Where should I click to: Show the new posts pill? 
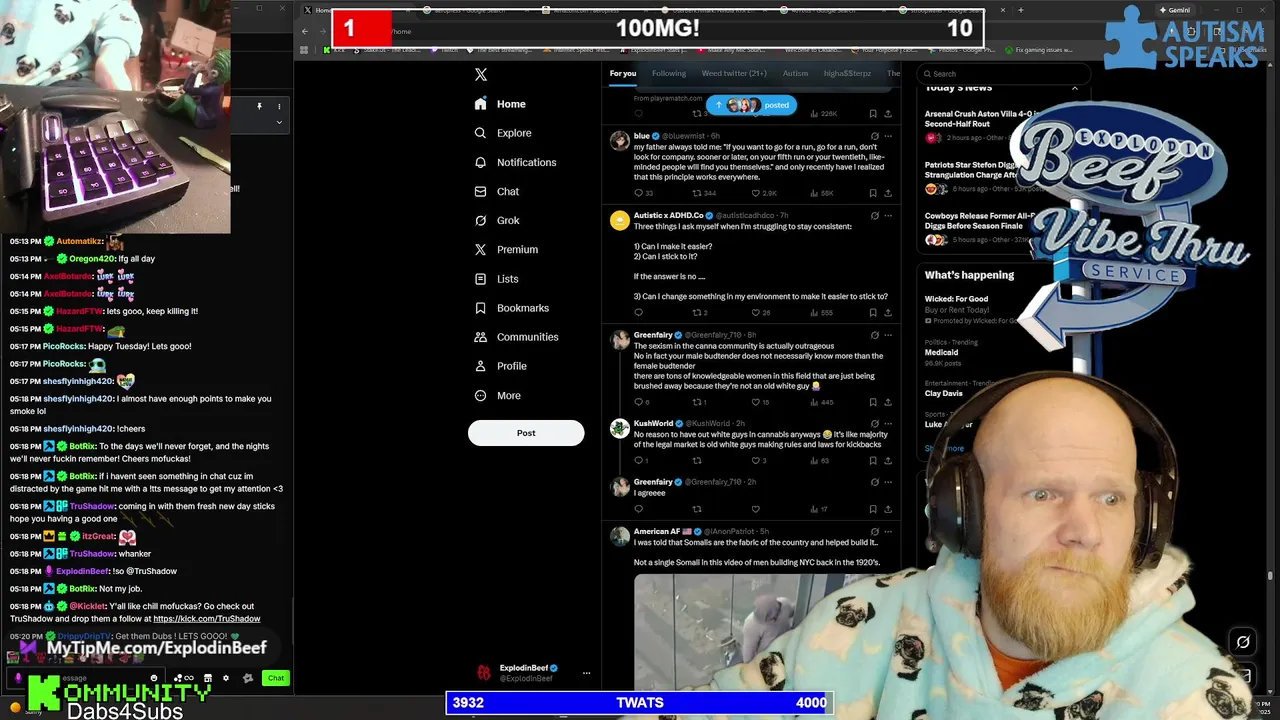(x=751, y=105)
